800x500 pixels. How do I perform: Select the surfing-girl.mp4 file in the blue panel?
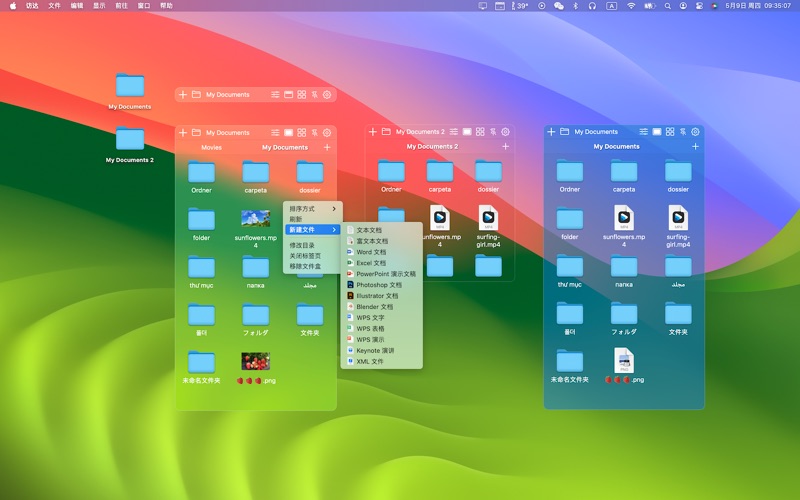click(x=678, y=218)
